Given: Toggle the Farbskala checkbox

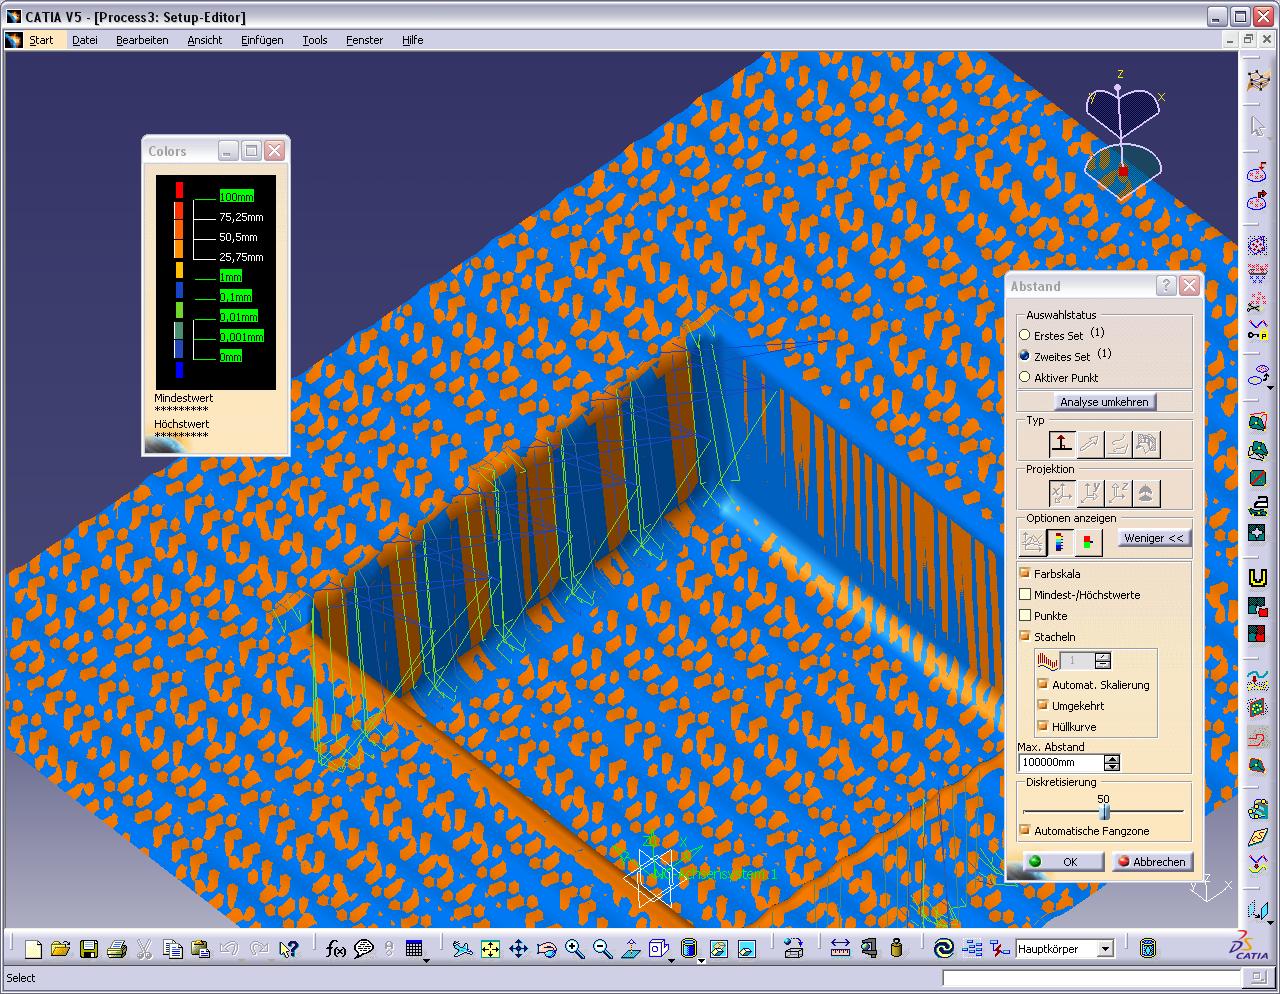Looking at the screenshot, I should point(1024,573).
